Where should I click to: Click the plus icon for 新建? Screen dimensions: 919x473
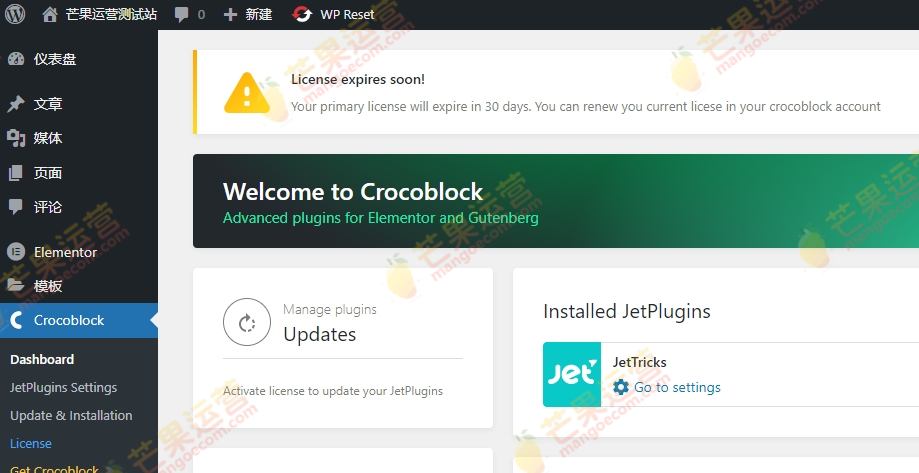pos(231,15)
